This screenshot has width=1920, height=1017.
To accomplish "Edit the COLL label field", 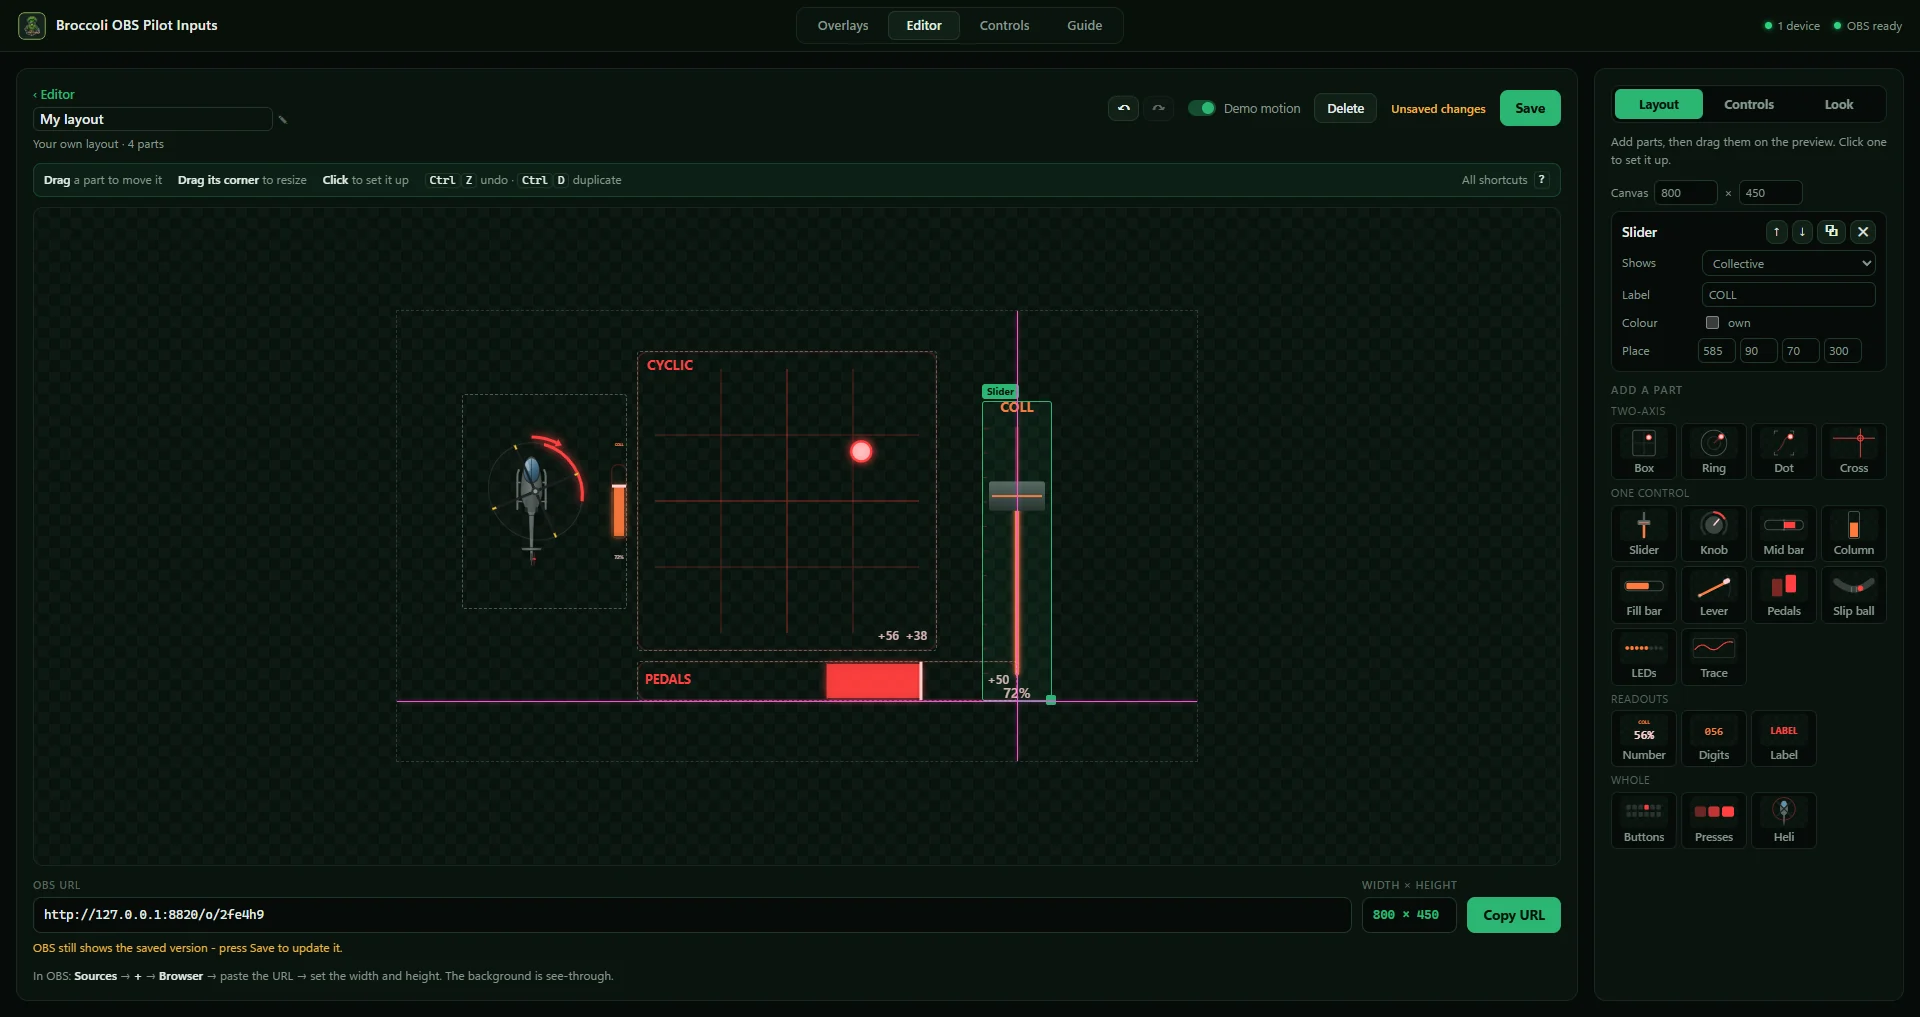I will 1788,295.
